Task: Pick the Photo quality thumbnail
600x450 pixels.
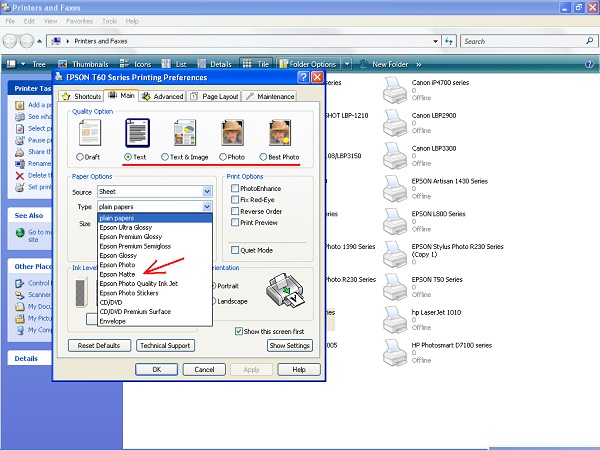Action: pos(232,133)
